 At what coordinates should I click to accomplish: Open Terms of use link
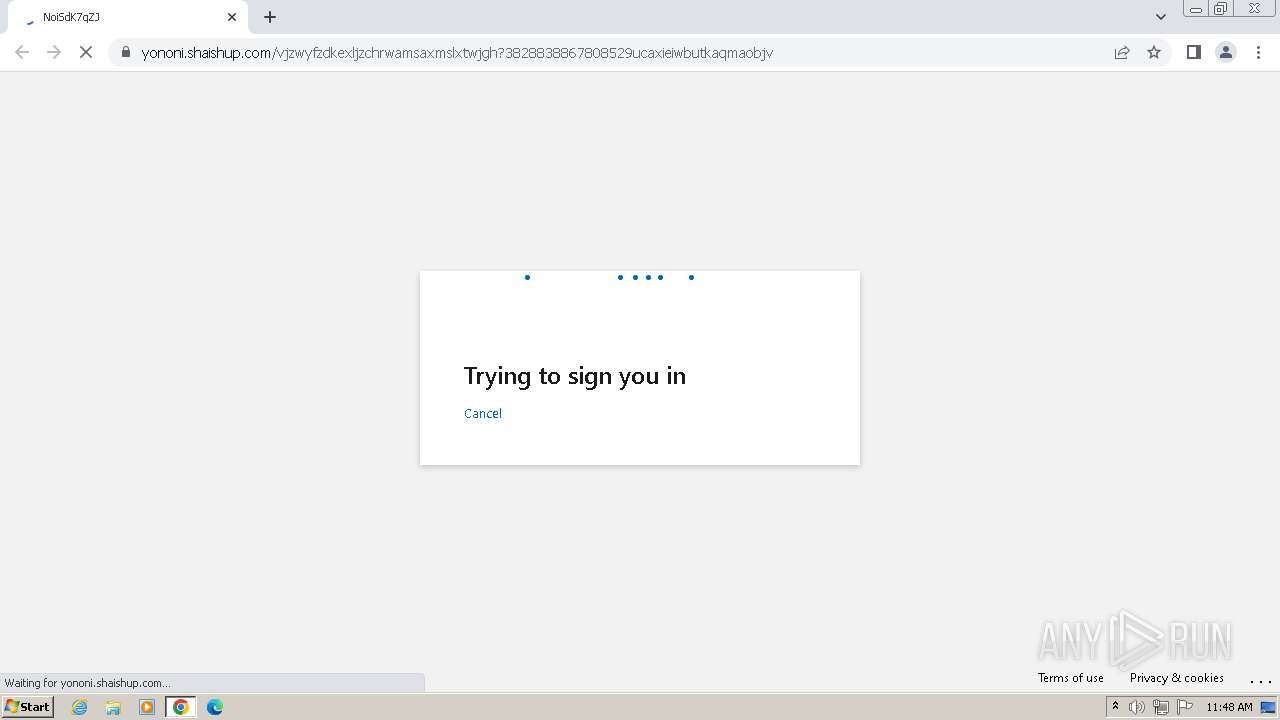tap(1070, 678)
